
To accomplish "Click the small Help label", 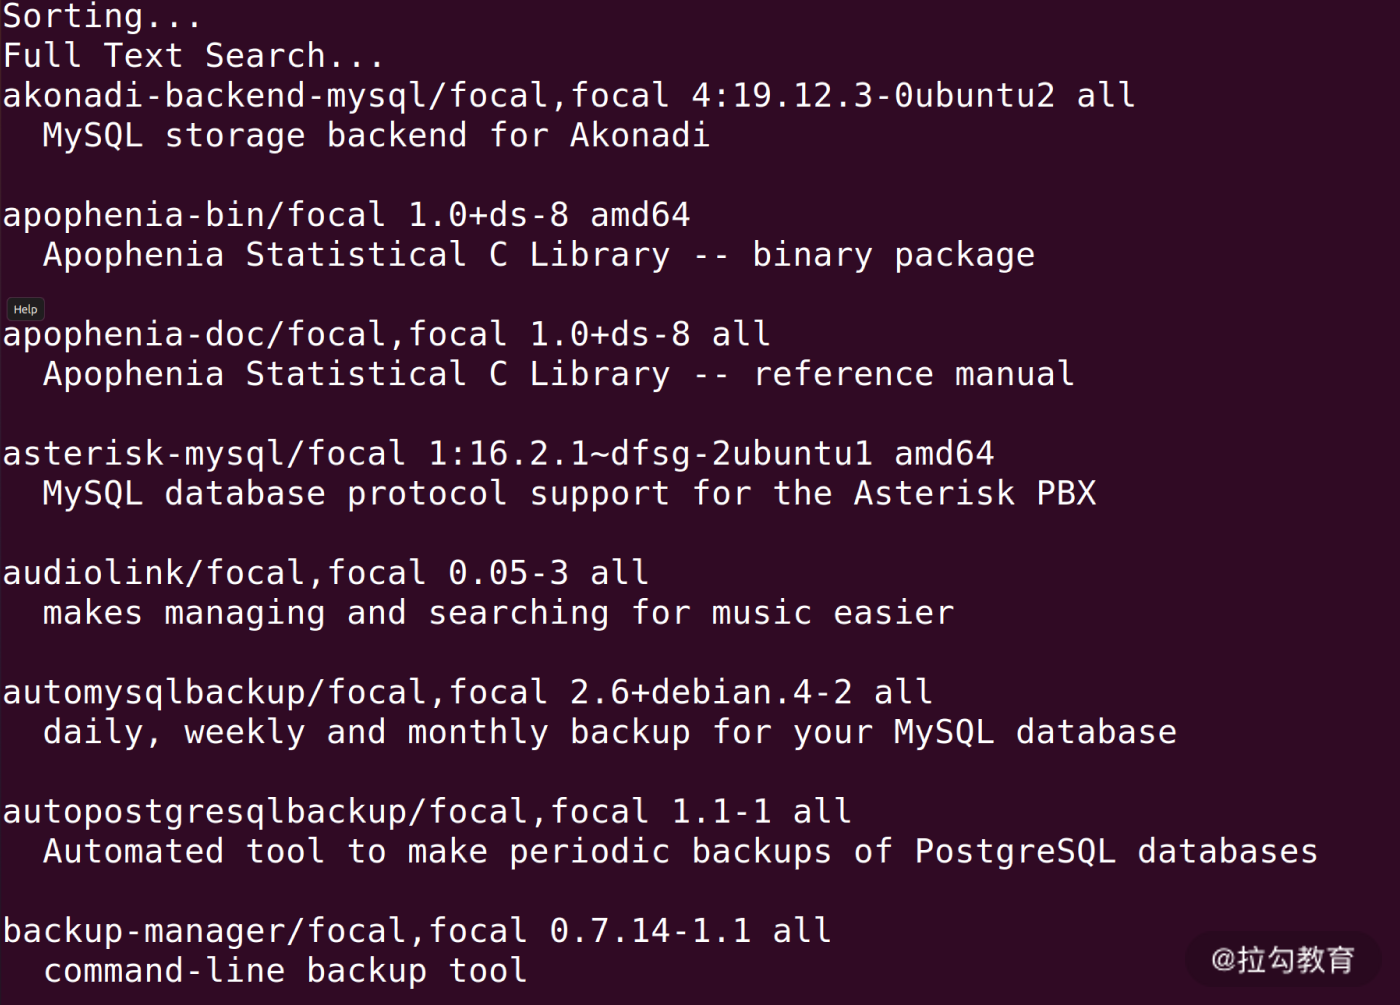I will coord(25,310).
